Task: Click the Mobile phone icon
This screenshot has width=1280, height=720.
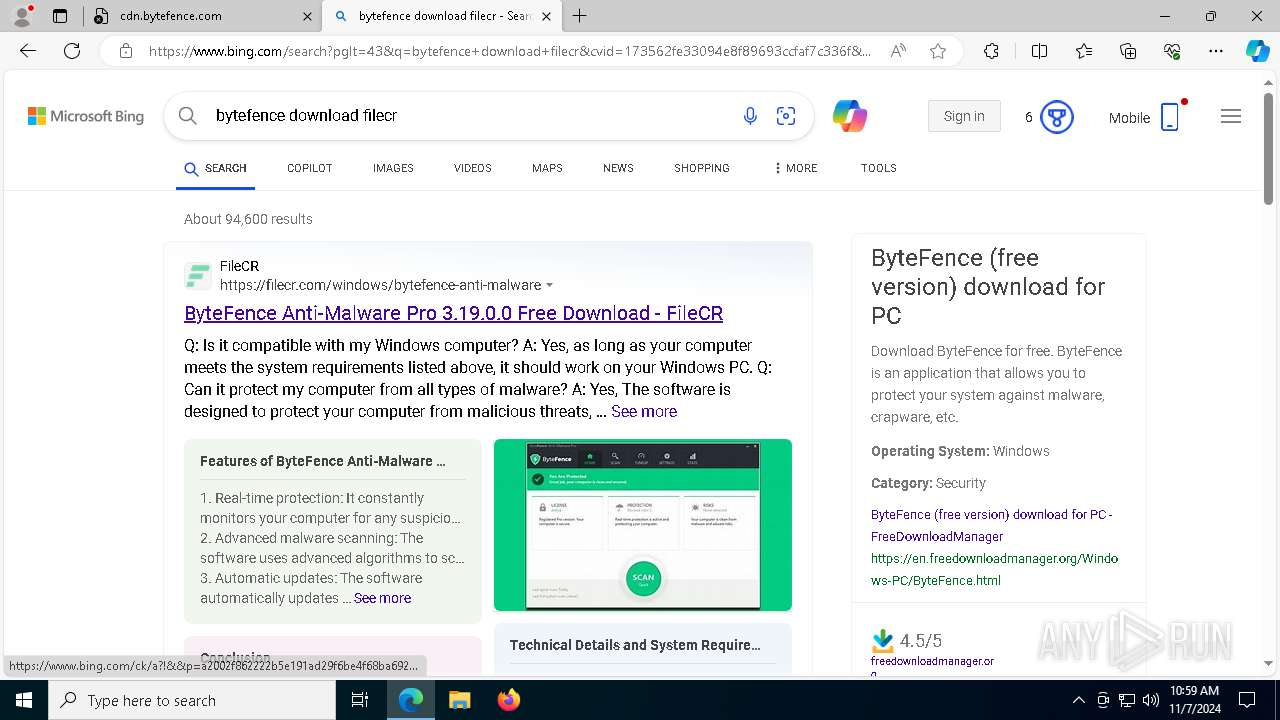Action: [x=1170, y=117]
